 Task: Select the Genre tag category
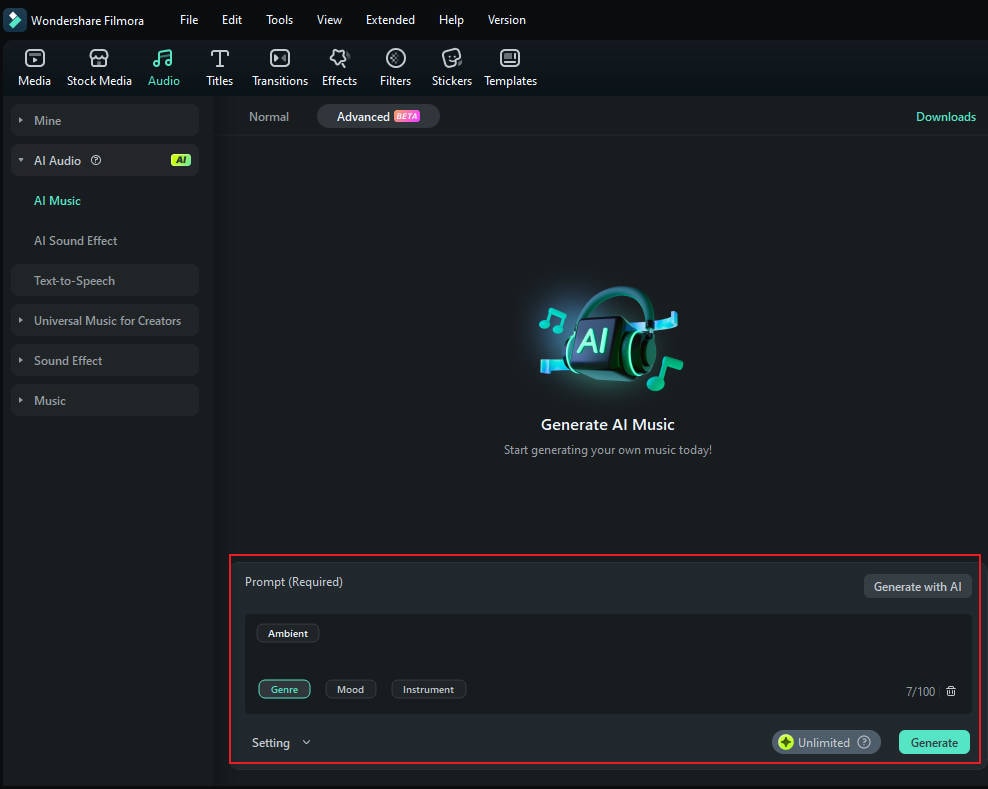click(x=284, y=689)
